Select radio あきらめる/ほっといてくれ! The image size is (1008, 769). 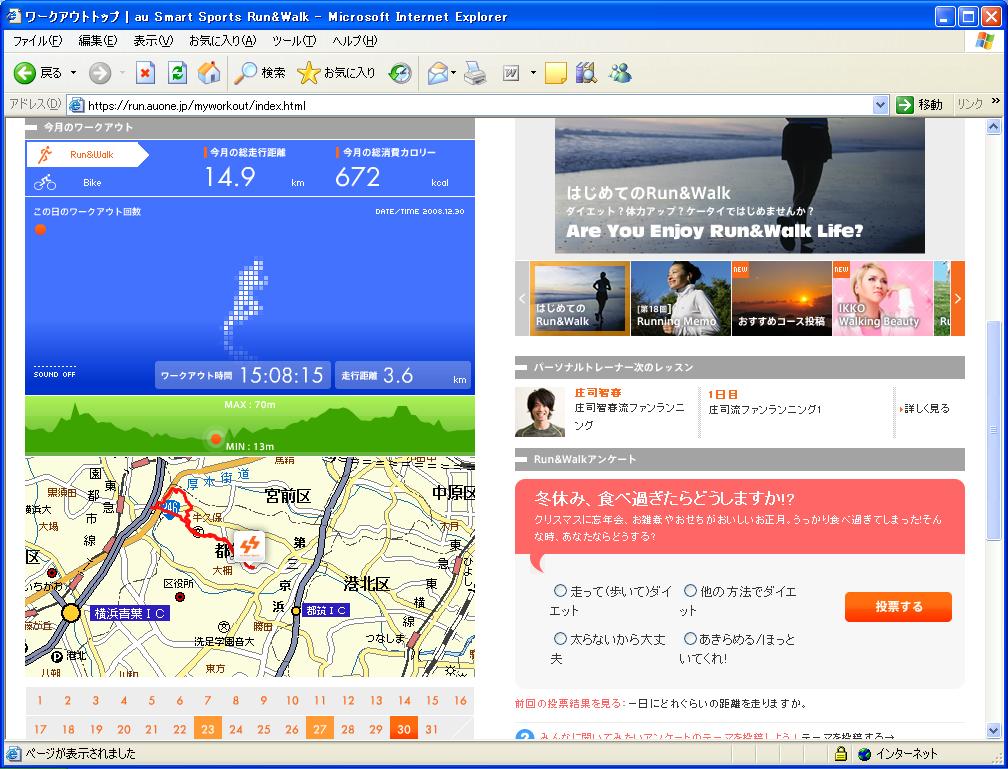690,638
